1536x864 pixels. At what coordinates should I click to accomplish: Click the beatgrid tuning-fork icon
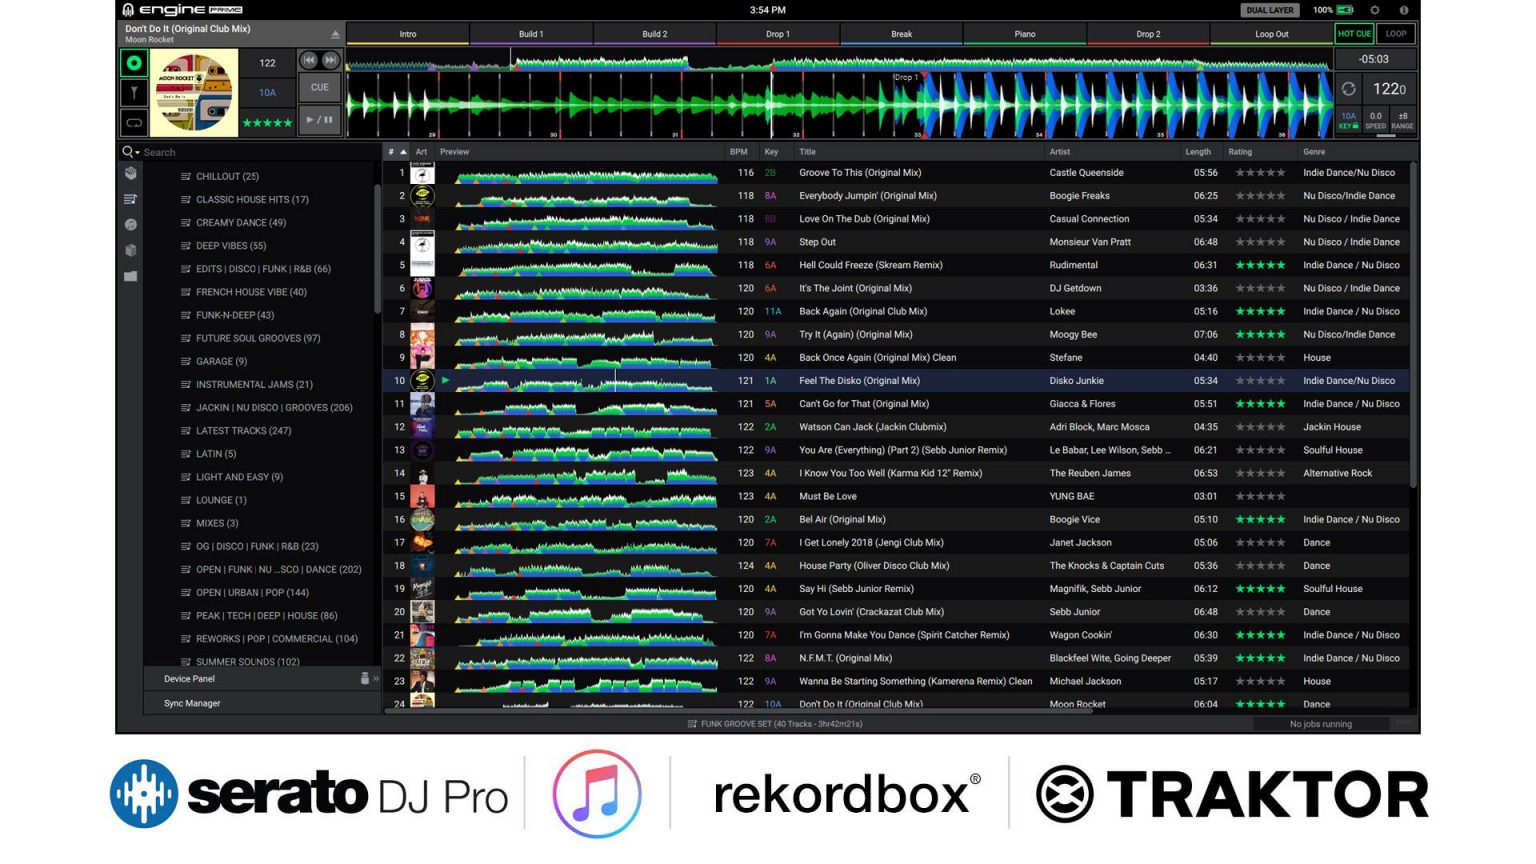click(x=133, y=93)
